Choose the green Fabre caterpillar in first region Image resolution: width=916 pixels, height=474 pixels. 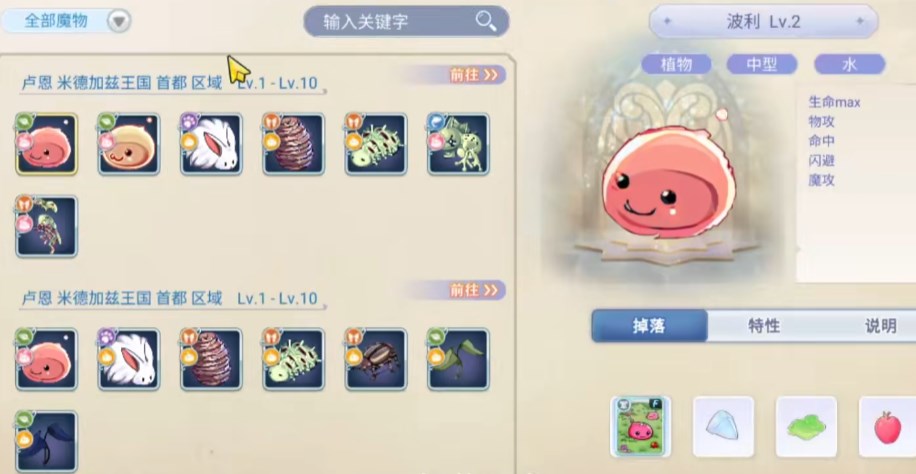tap(376, 144)
